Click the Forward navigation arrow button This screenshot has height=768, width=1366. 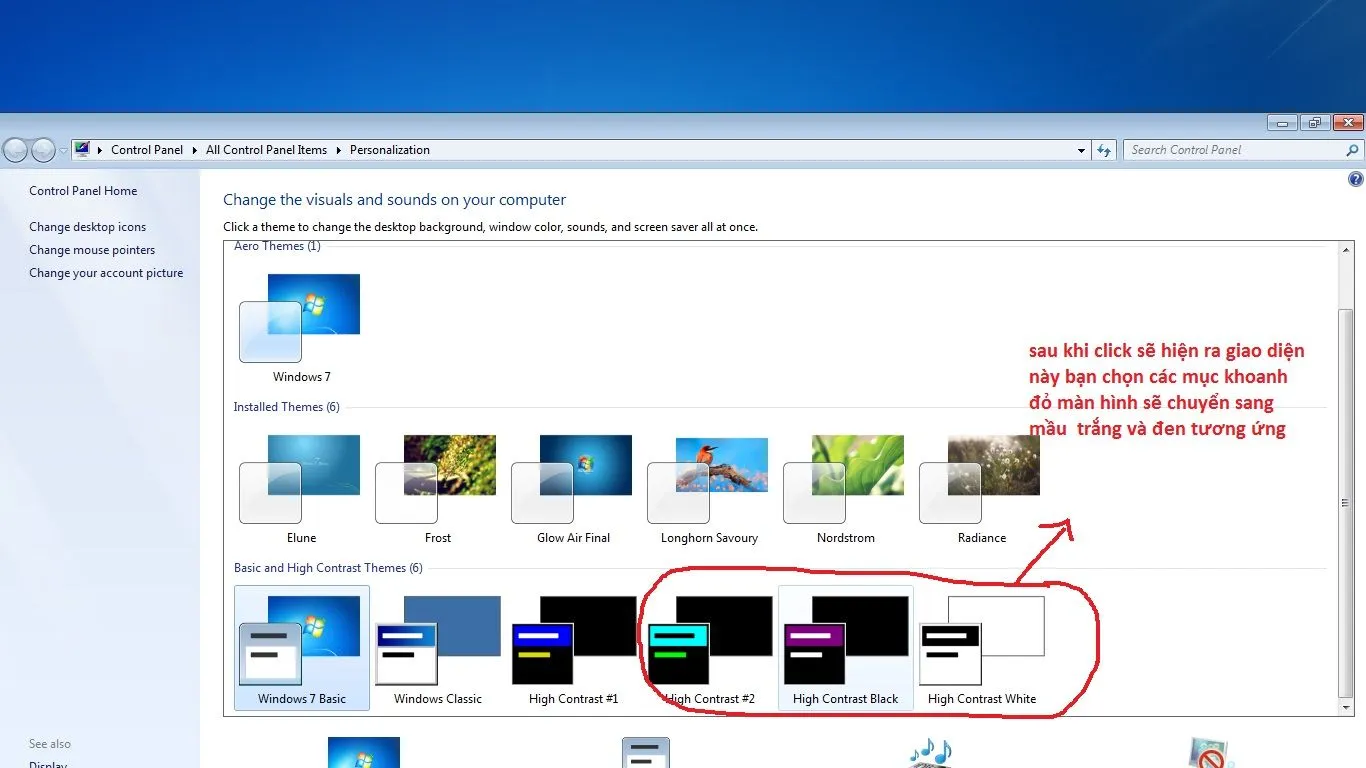(x=43, y=150)
